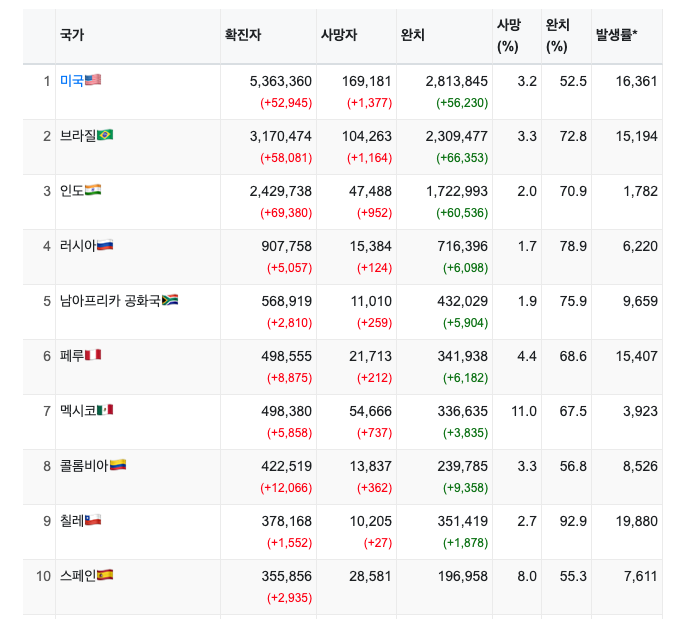Select the 브라질 country name
The image size is (684, 619).
tap(78, 136)
